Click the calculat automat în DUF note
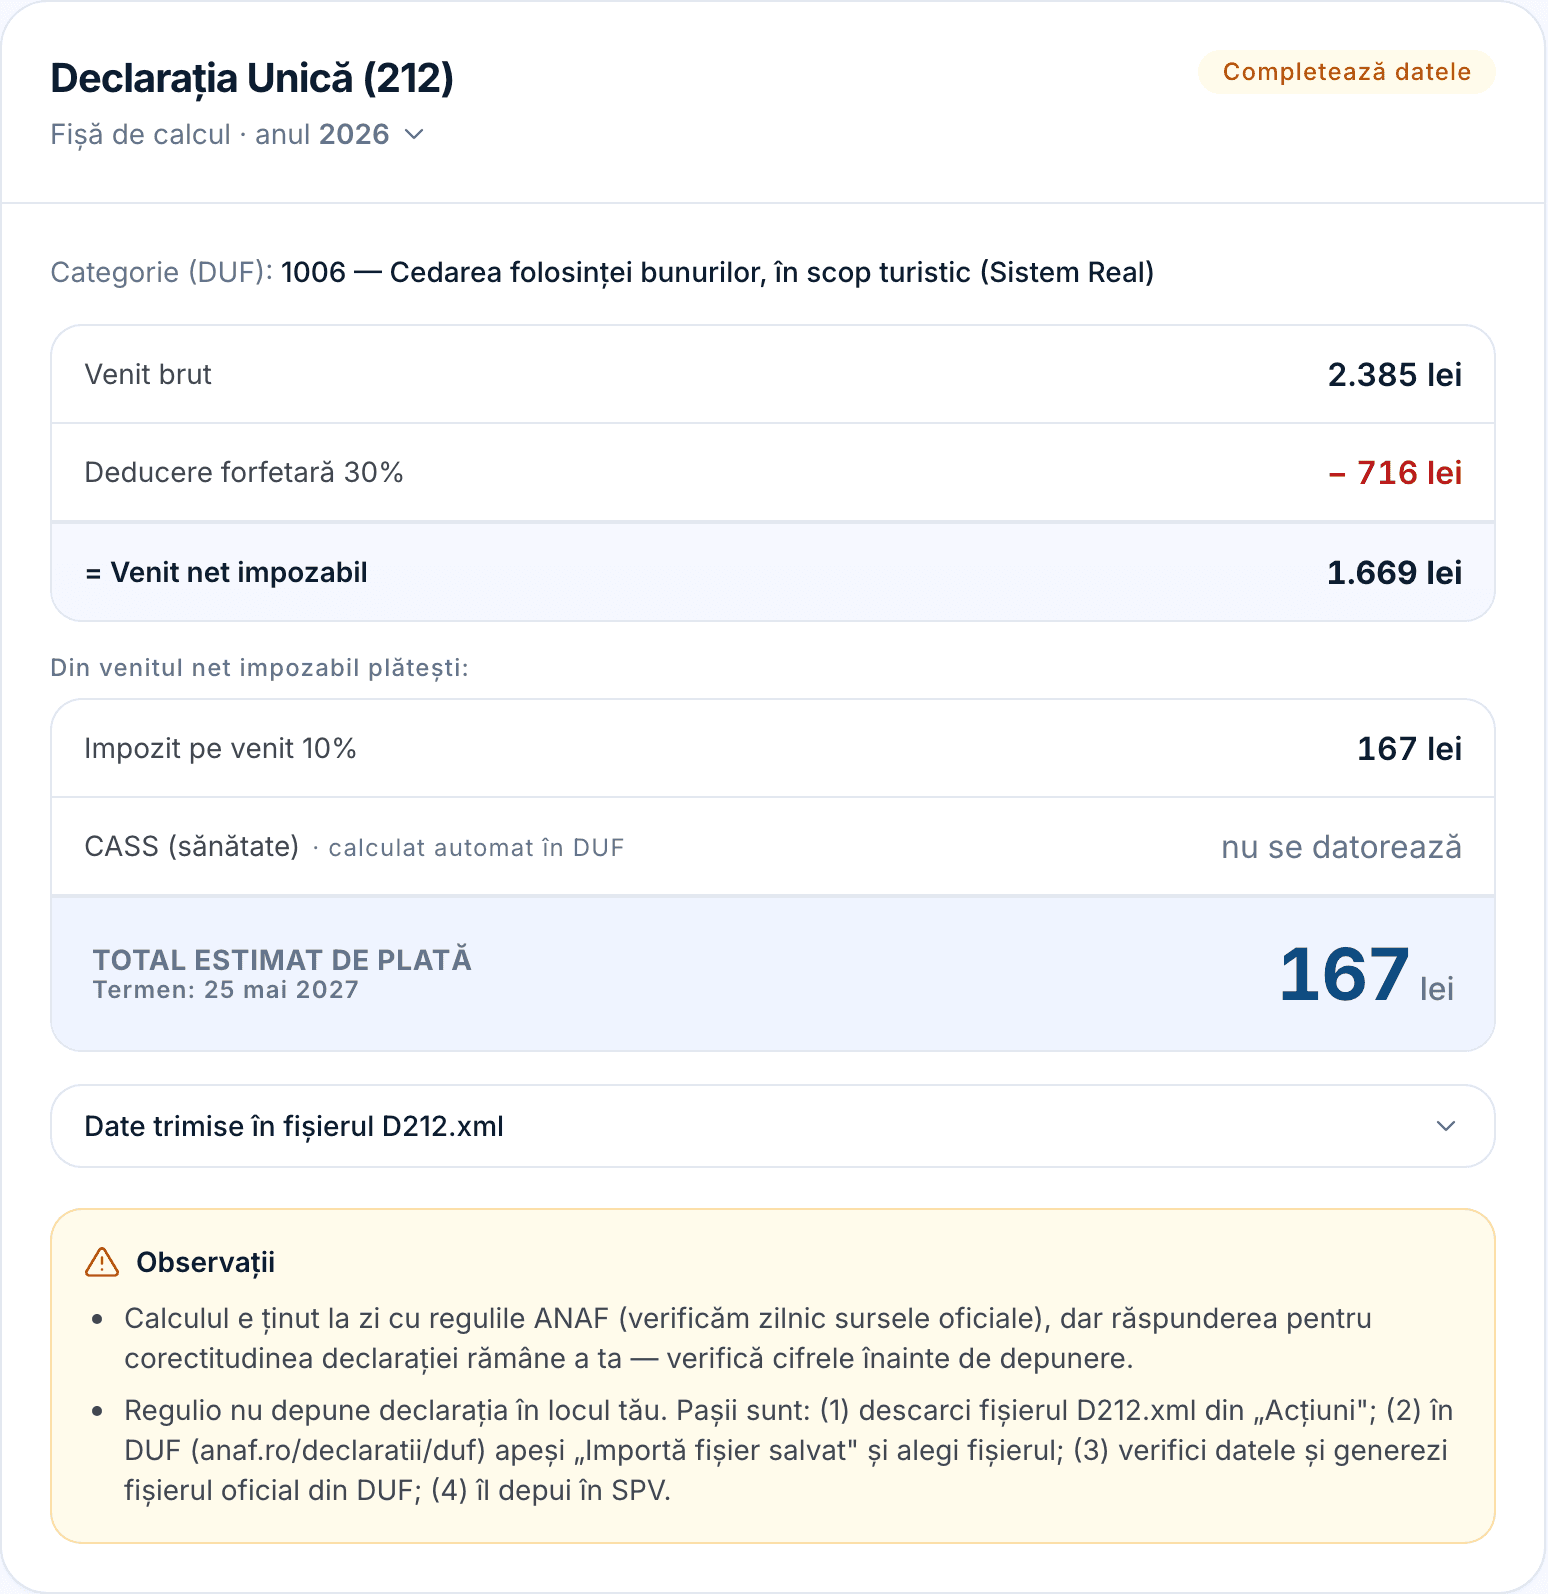1548x1594 pixels. 476,848
